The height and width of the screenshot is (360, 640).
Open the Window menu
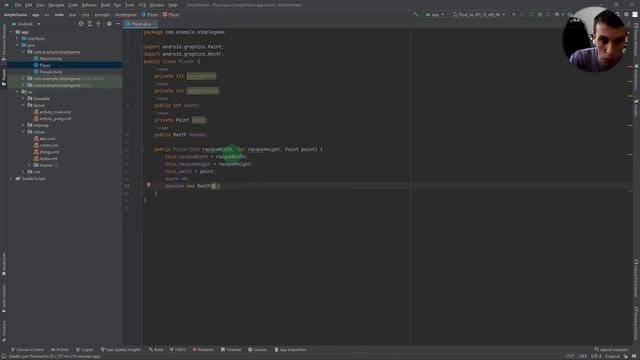[x=157, y=5]
